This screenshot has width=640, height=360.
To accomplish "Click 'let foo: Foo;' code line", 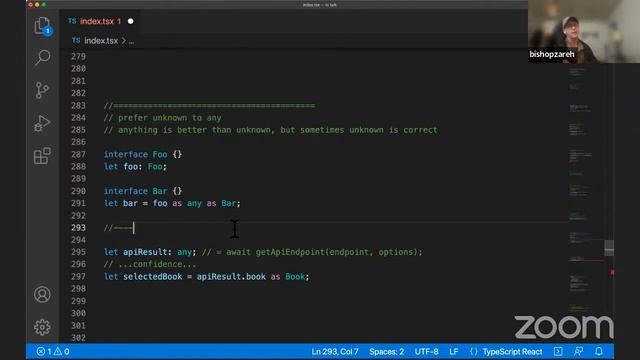I will tap(135, 167).
